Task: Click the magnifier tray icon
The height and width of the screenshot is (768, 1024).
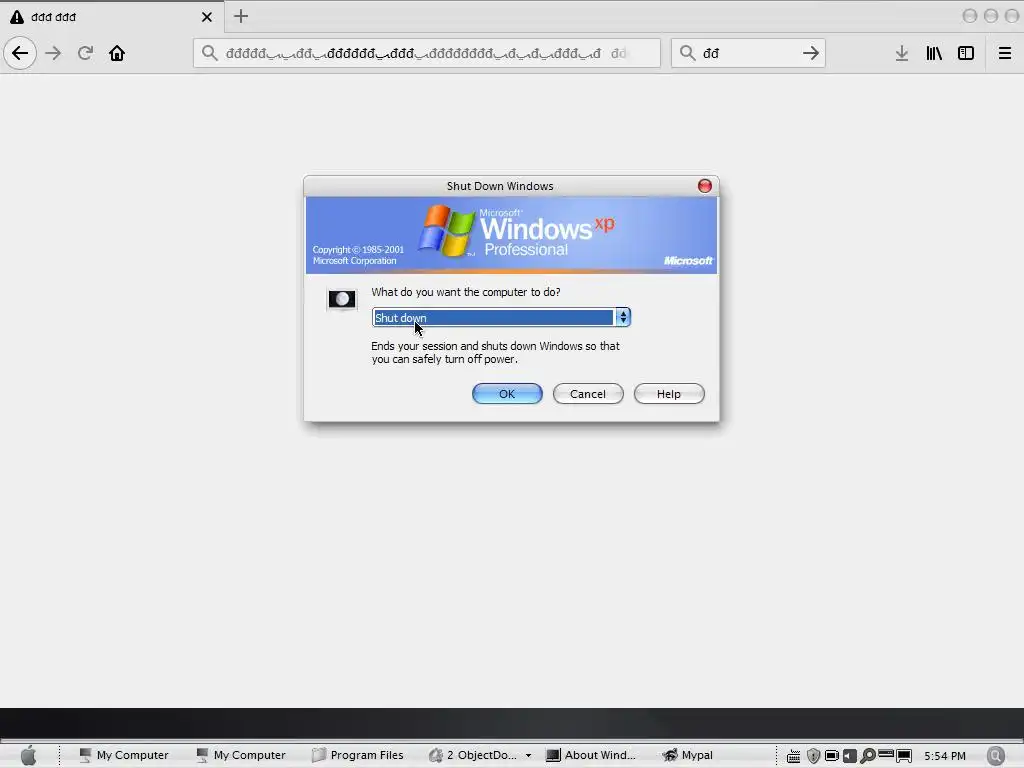Action: click(867, 756)
